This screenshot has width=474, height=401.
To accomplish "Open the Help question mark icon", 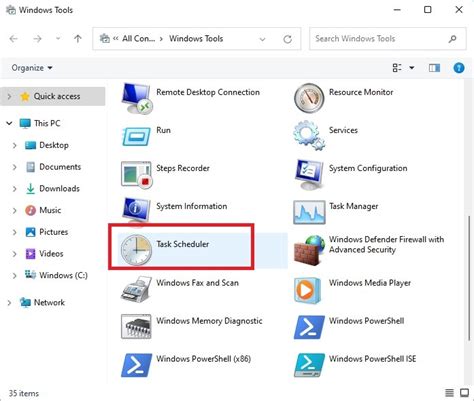I will (459, 68).
